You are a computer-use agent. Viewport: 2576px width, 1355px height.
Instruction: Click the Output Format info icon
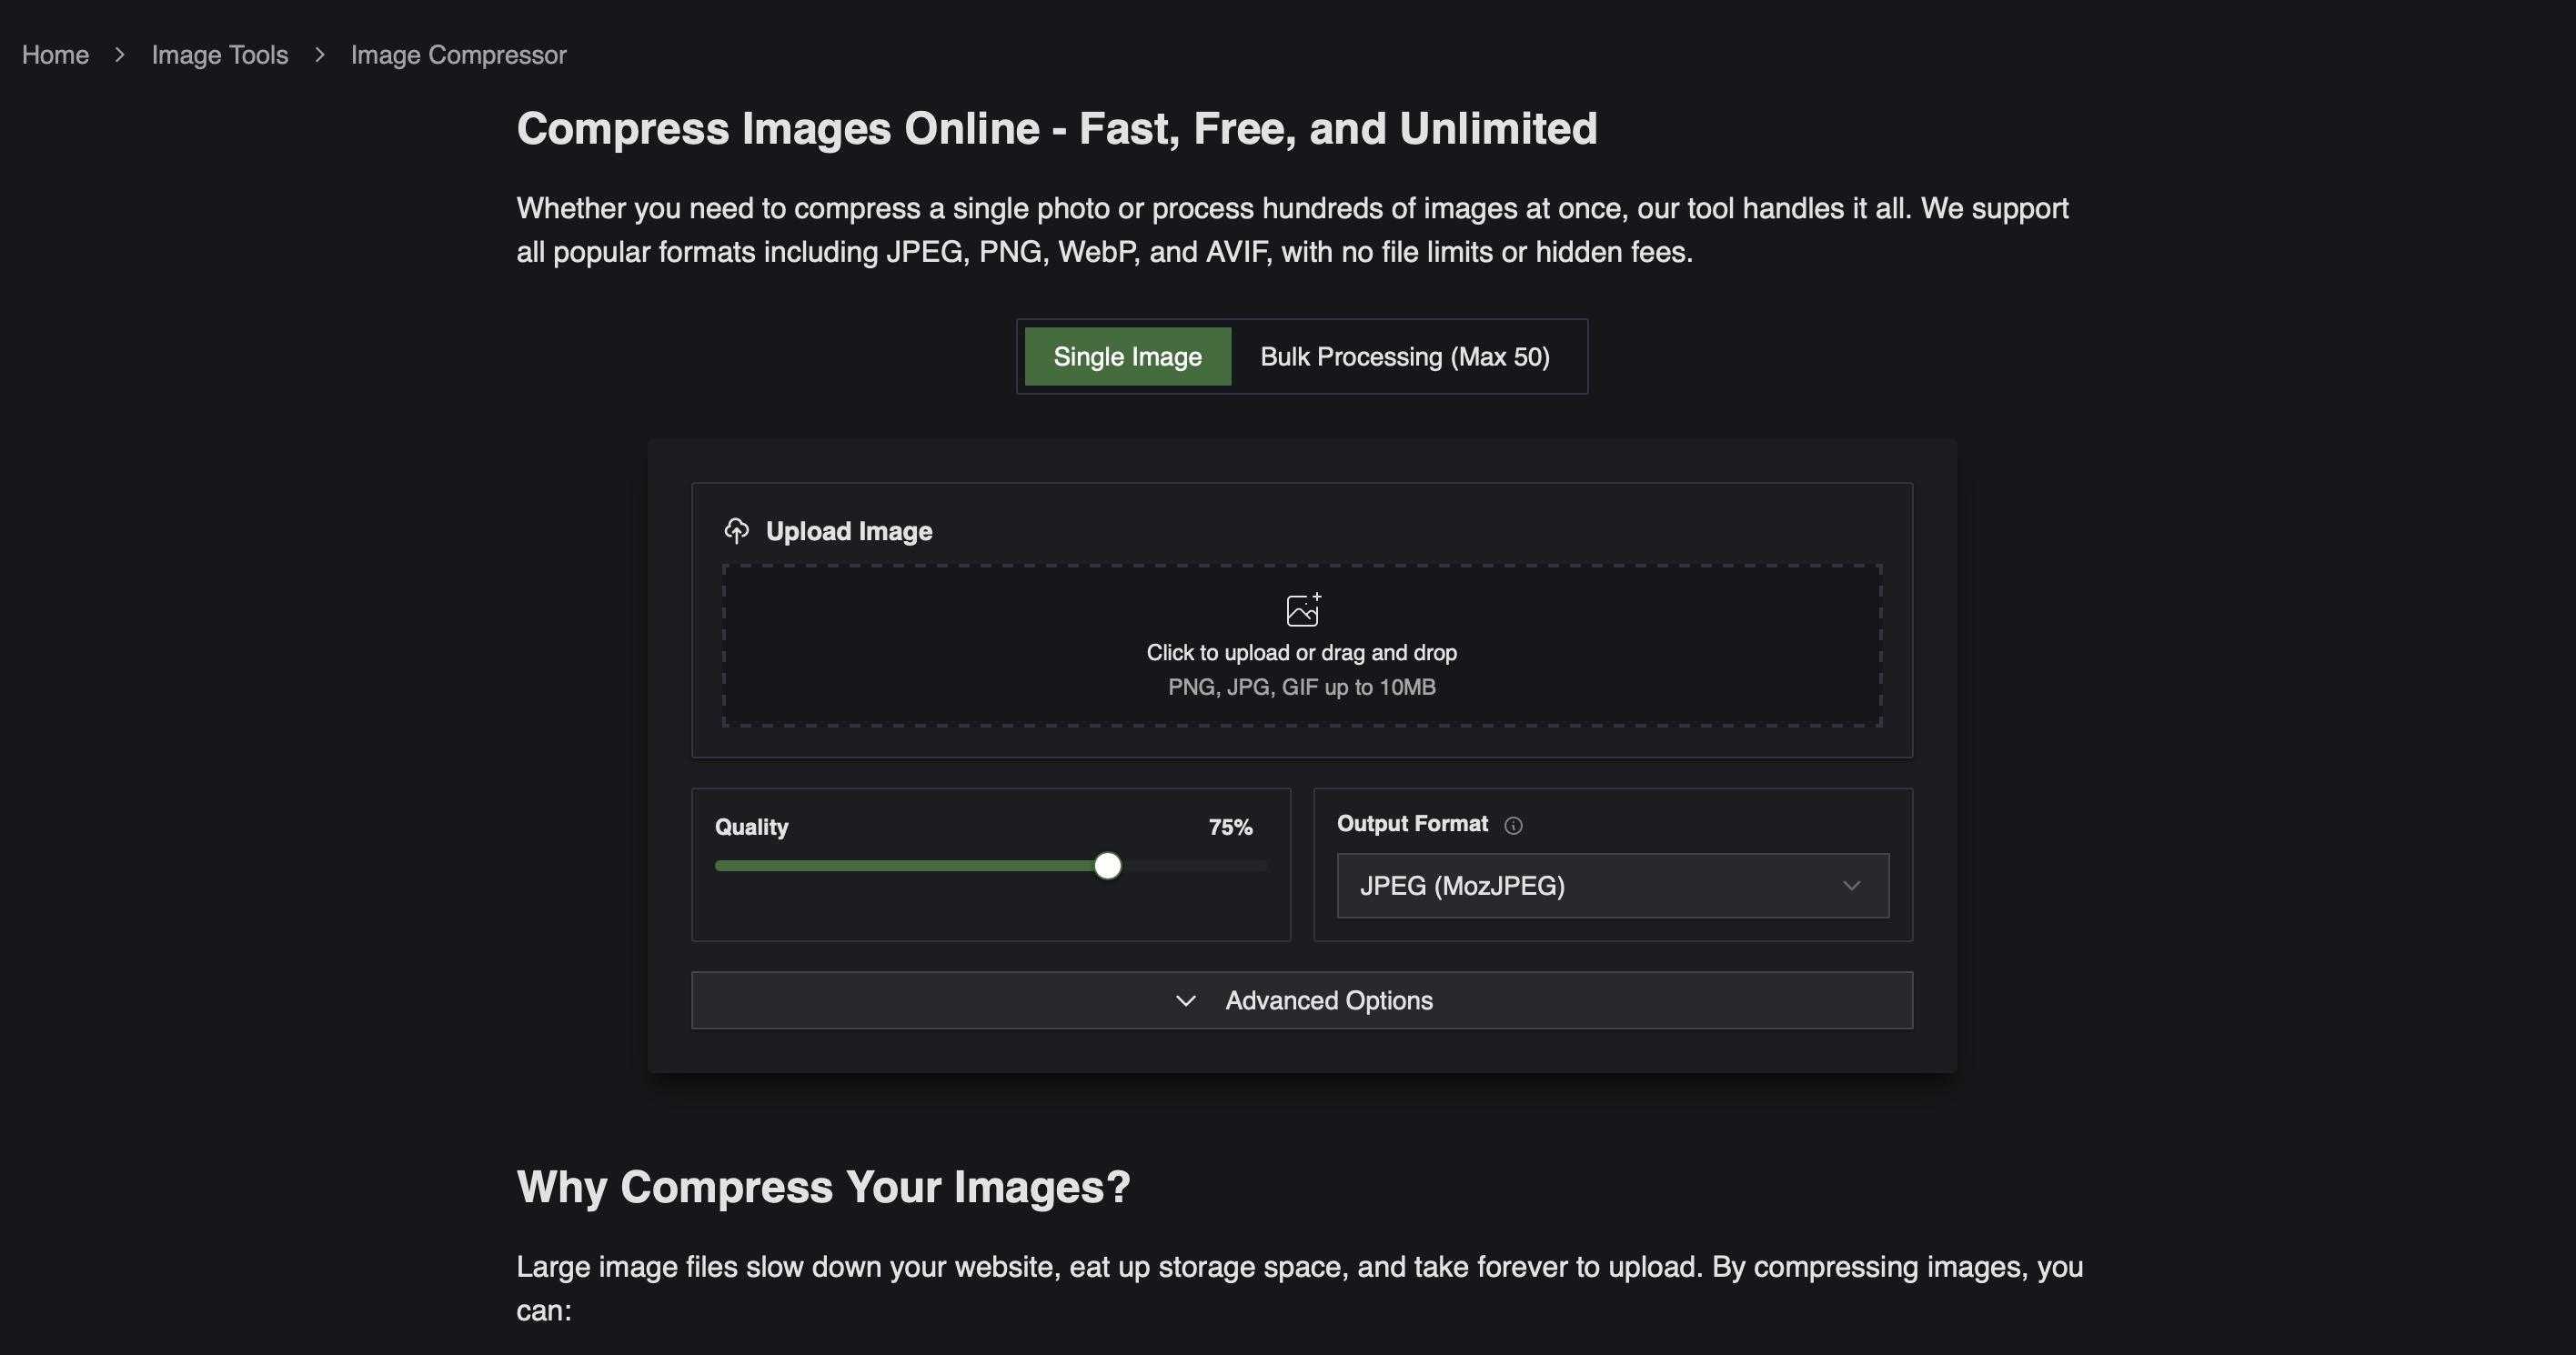pyautogui.click(x=1513, y=825)
